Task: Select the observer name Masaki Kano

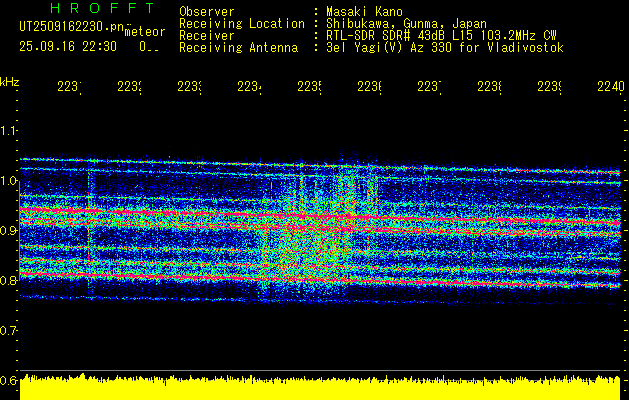Action: (x=364, y=12)
